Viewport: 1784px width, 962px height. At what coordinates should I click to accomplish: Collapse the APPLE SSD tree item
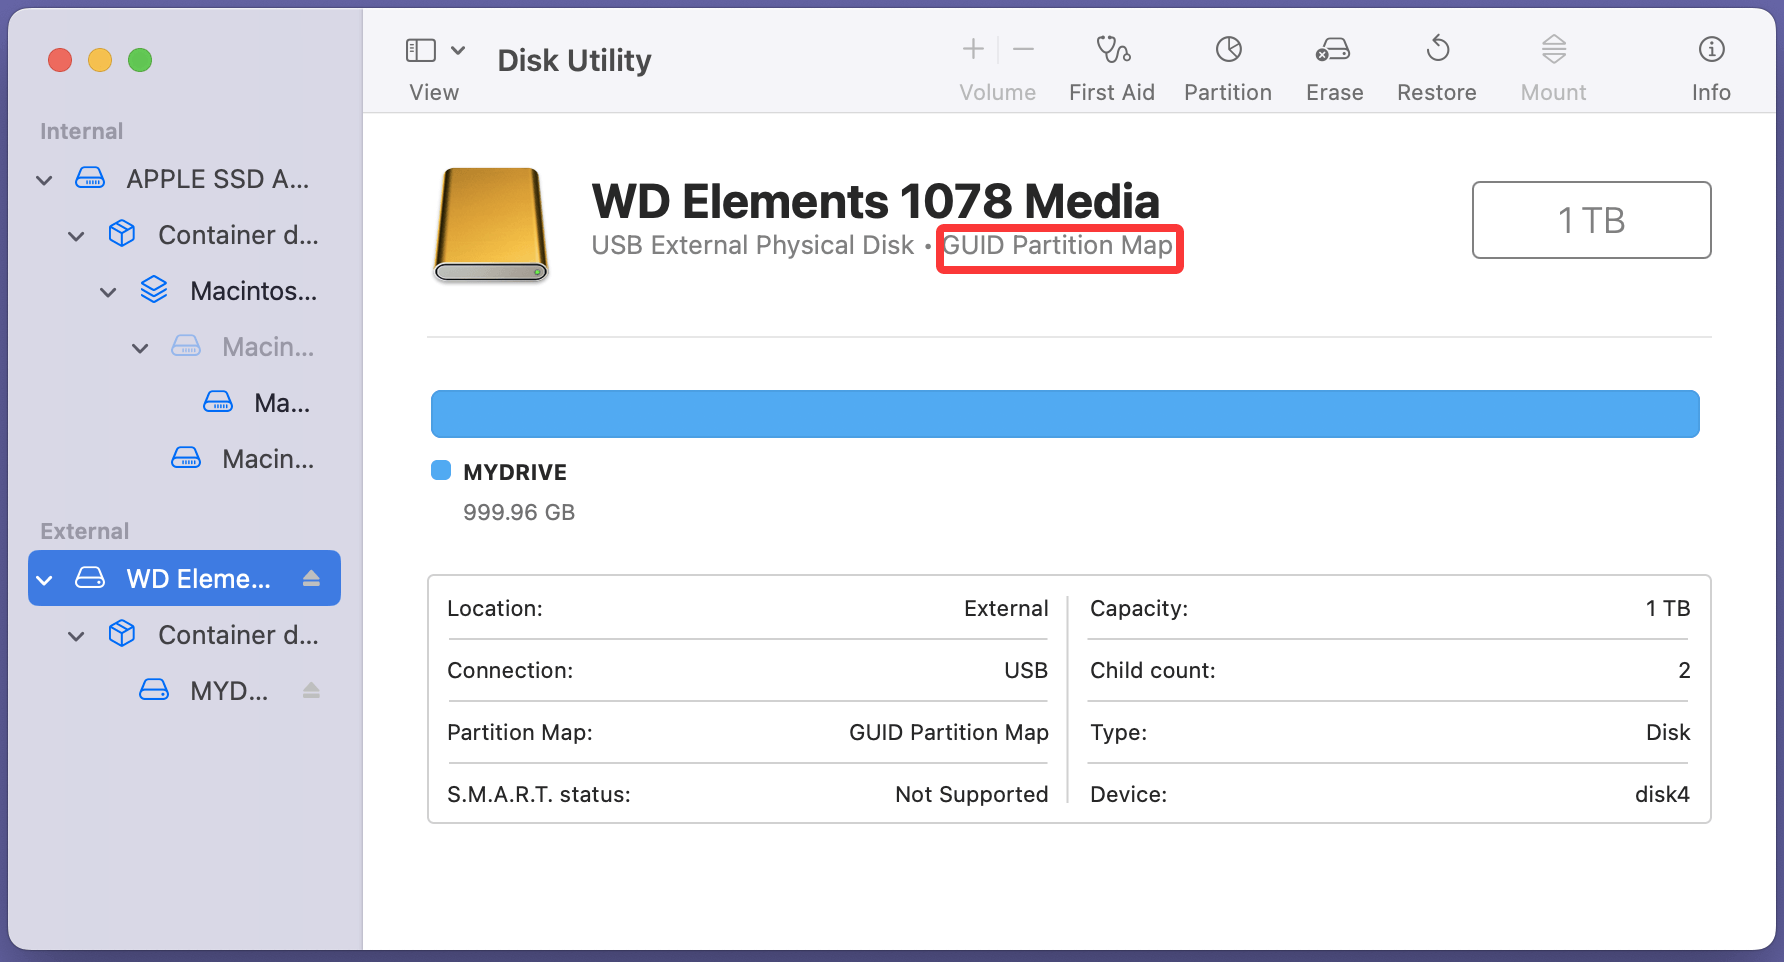click(44, 179)
